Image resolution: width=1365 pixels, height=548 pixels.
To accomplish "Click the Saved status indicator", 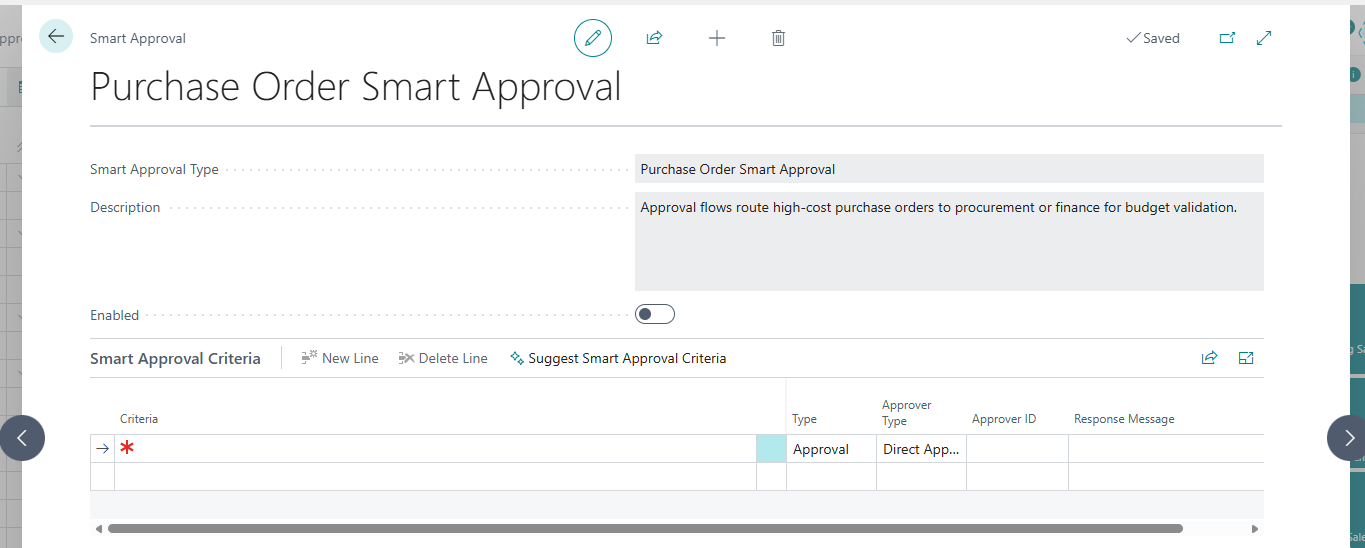I will point(1153,38).
